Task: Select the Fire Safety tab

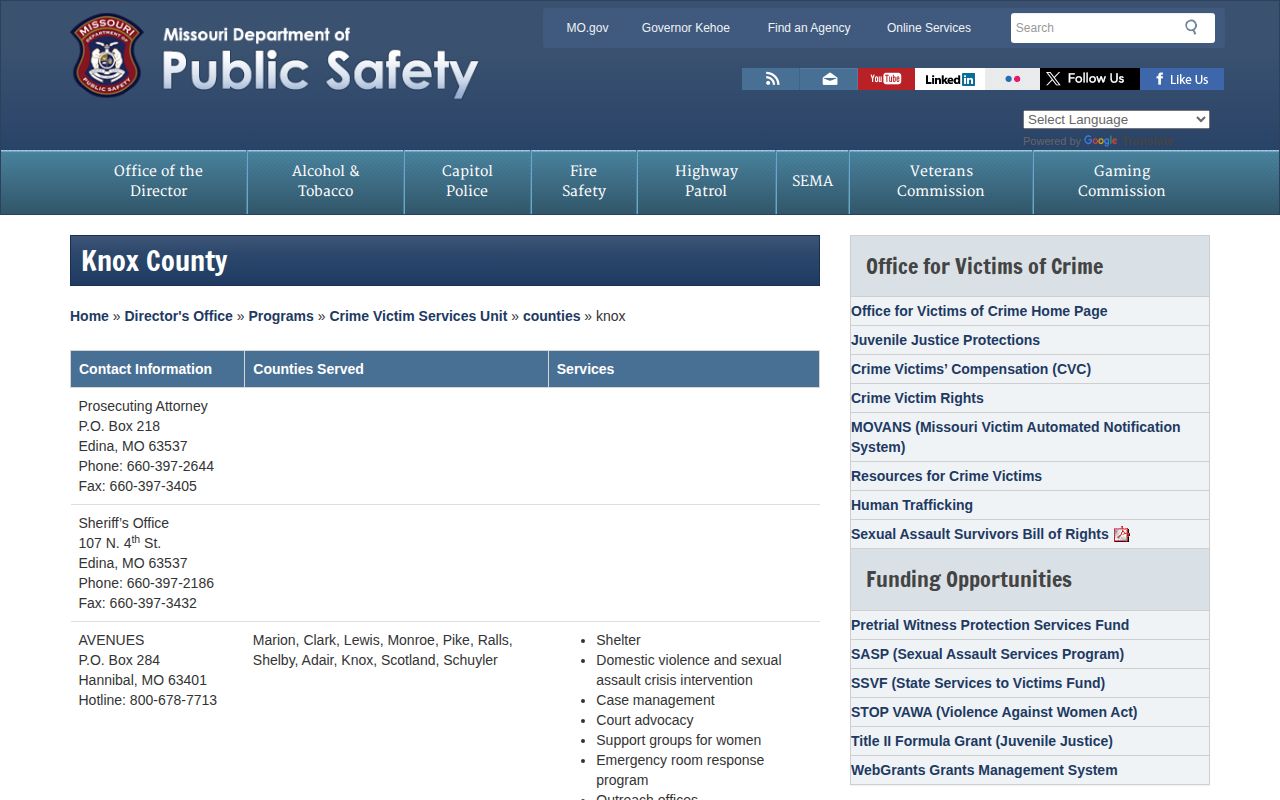Action: pyautogui.click(x=584, y=182)
